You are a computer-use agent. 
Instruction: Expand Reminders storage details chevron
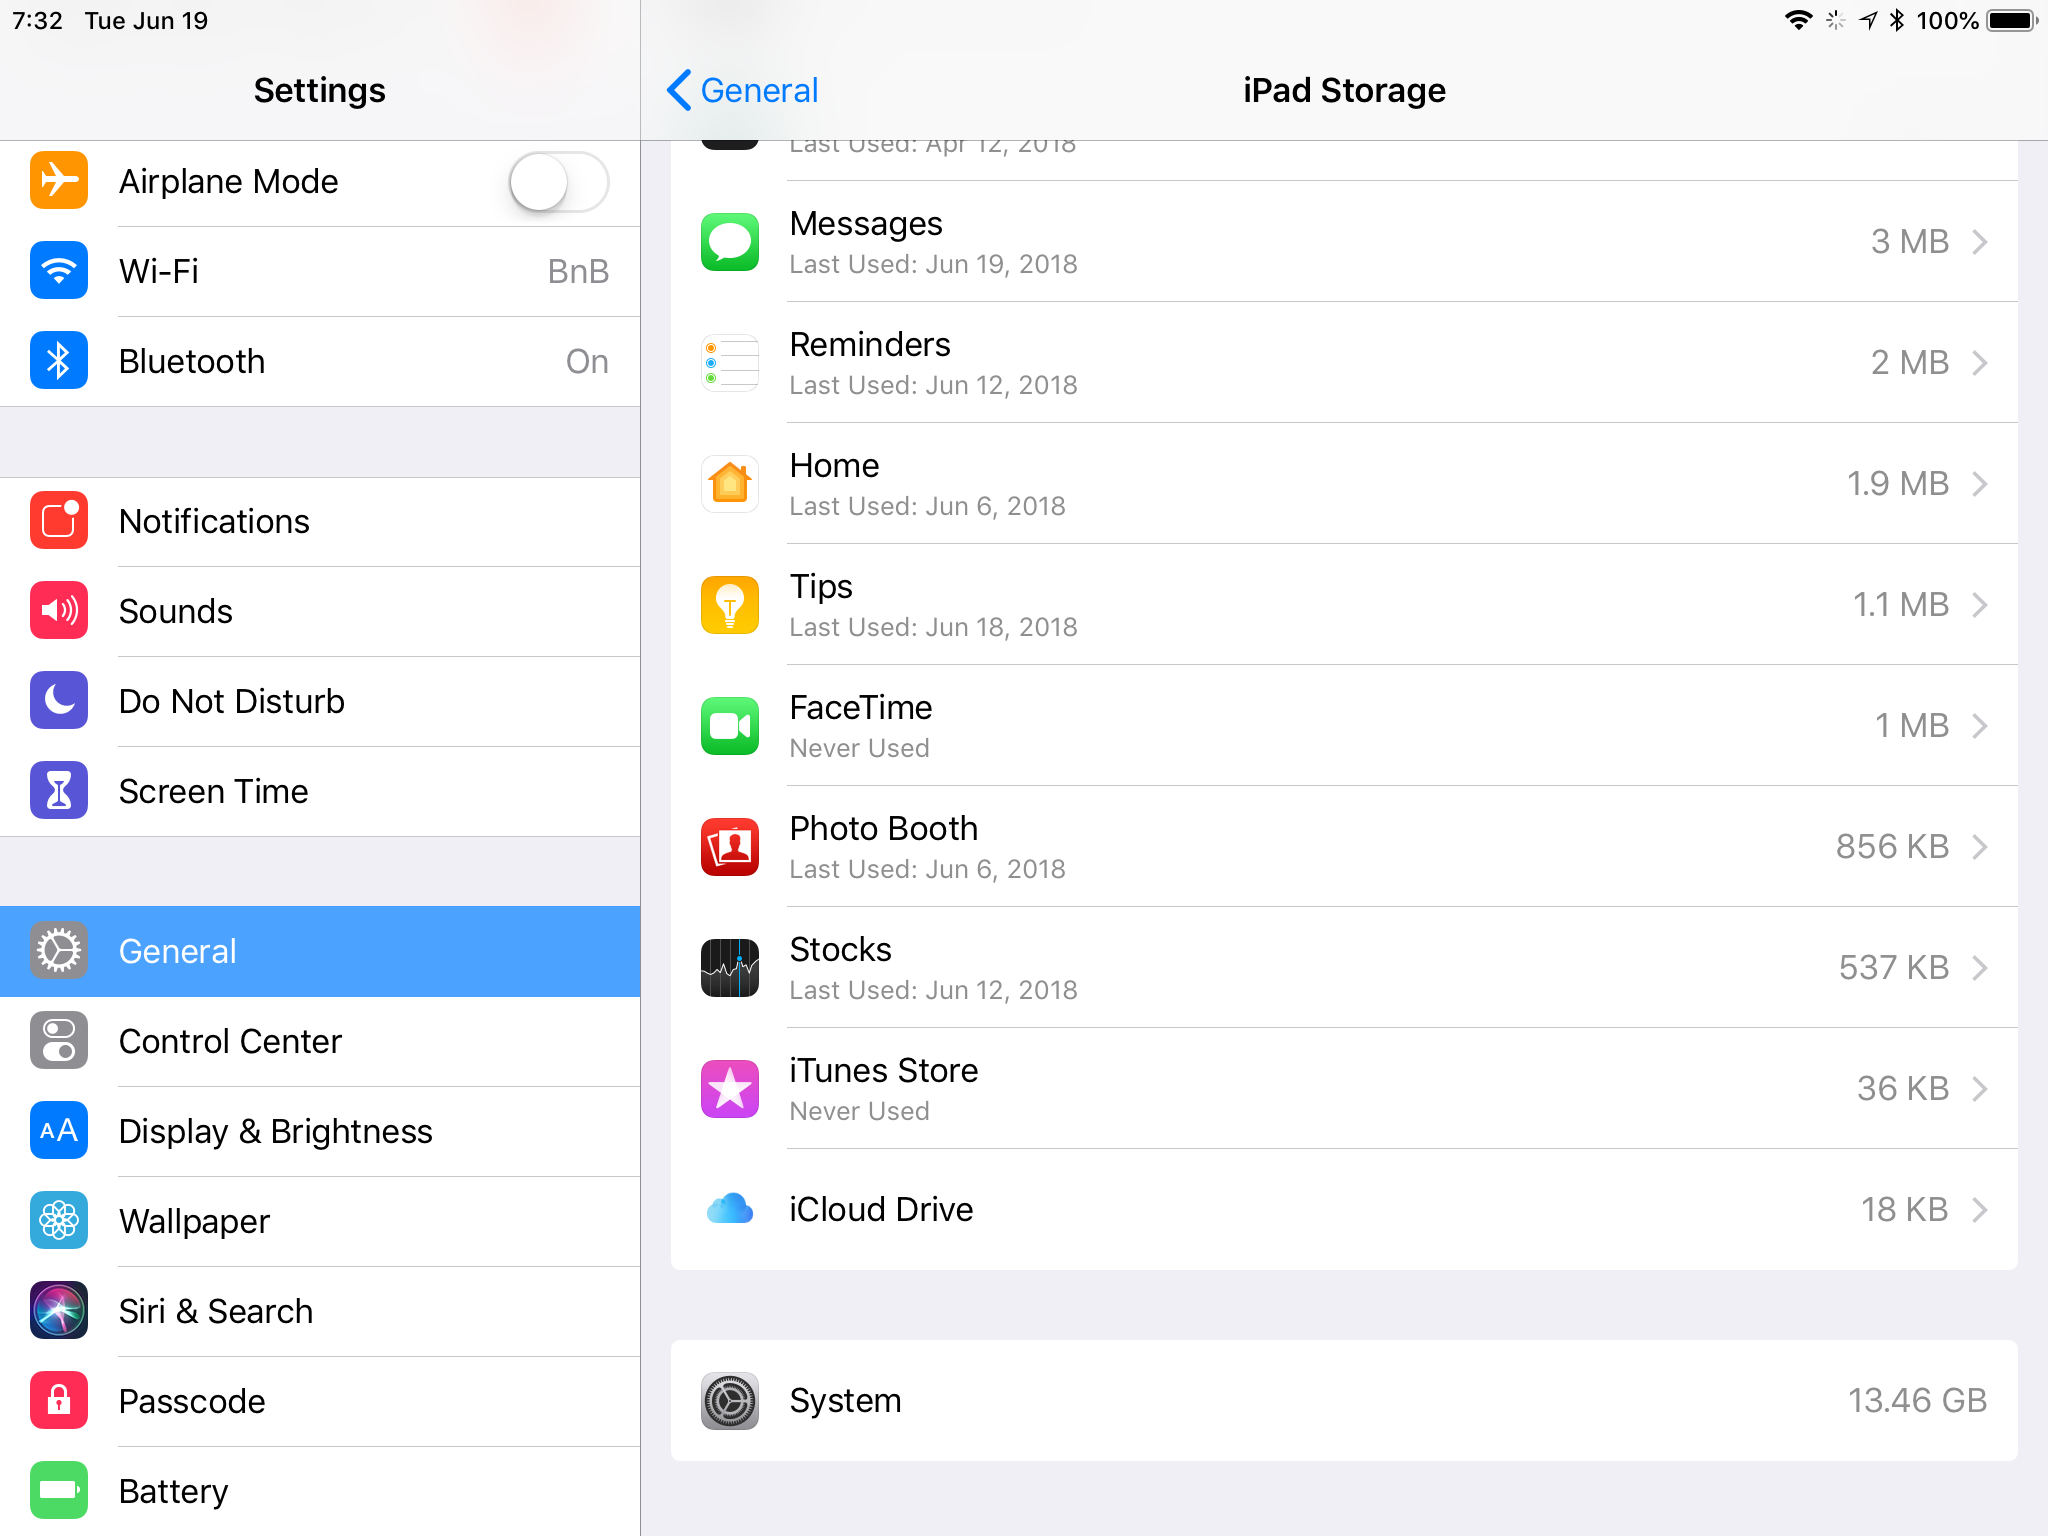click(x=1980, y=363)
